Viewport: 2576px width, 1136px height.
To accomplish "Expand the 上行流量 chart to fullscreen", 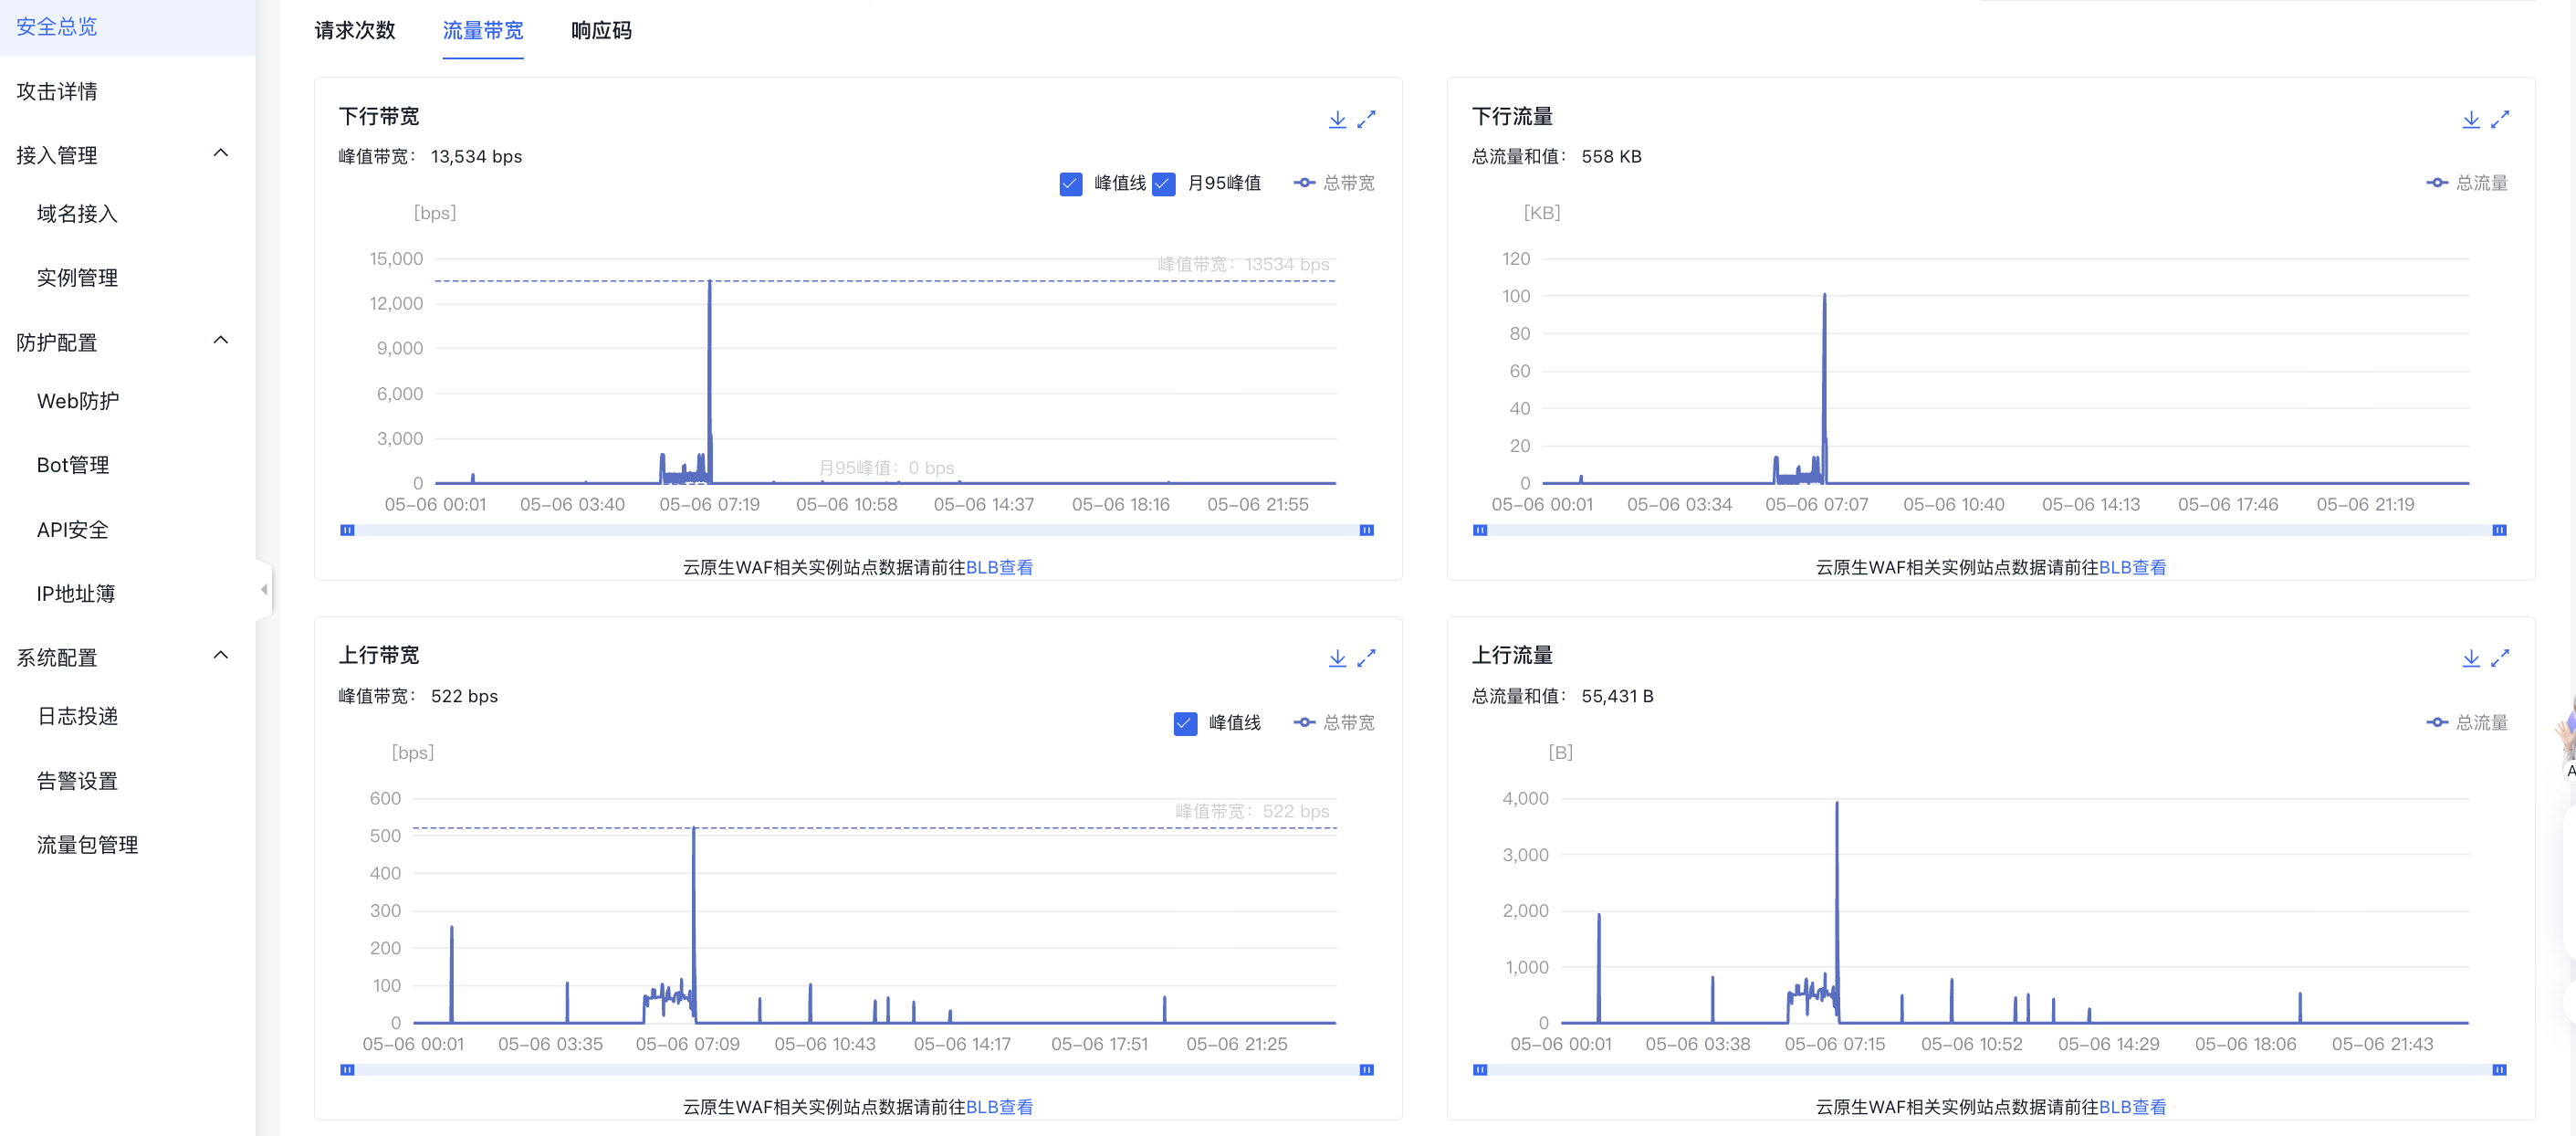I will (2499, 658).
